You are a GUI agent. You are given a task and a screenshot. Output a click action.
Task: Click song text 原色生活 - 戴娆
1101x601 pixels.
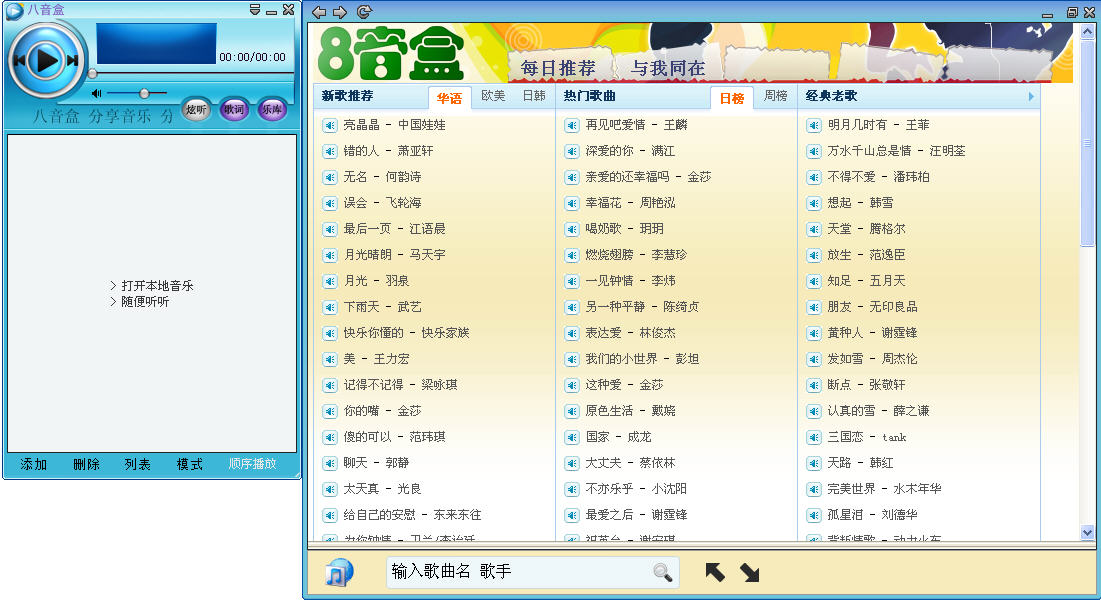pyautogui.click(x=631, y=411)
